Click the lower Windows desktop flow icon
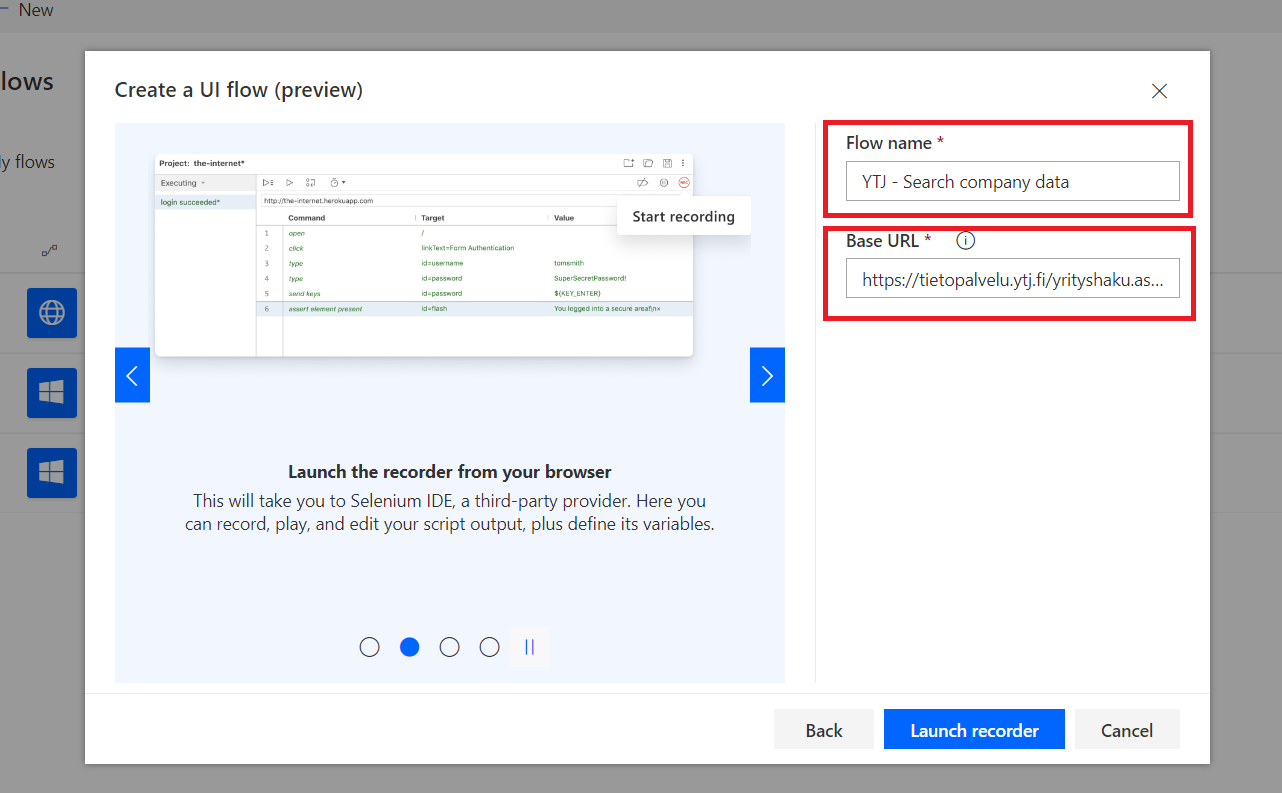 pyautogui.click(x=51, y=473)
